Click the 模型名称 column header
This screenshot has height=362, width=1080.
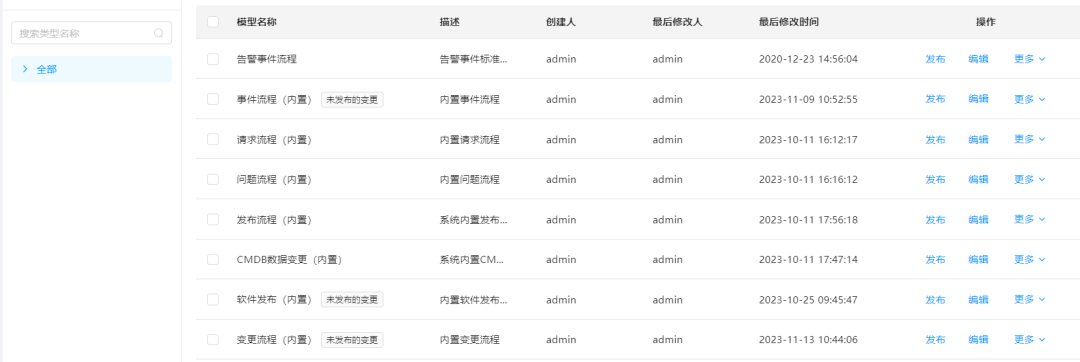(257, 22)
